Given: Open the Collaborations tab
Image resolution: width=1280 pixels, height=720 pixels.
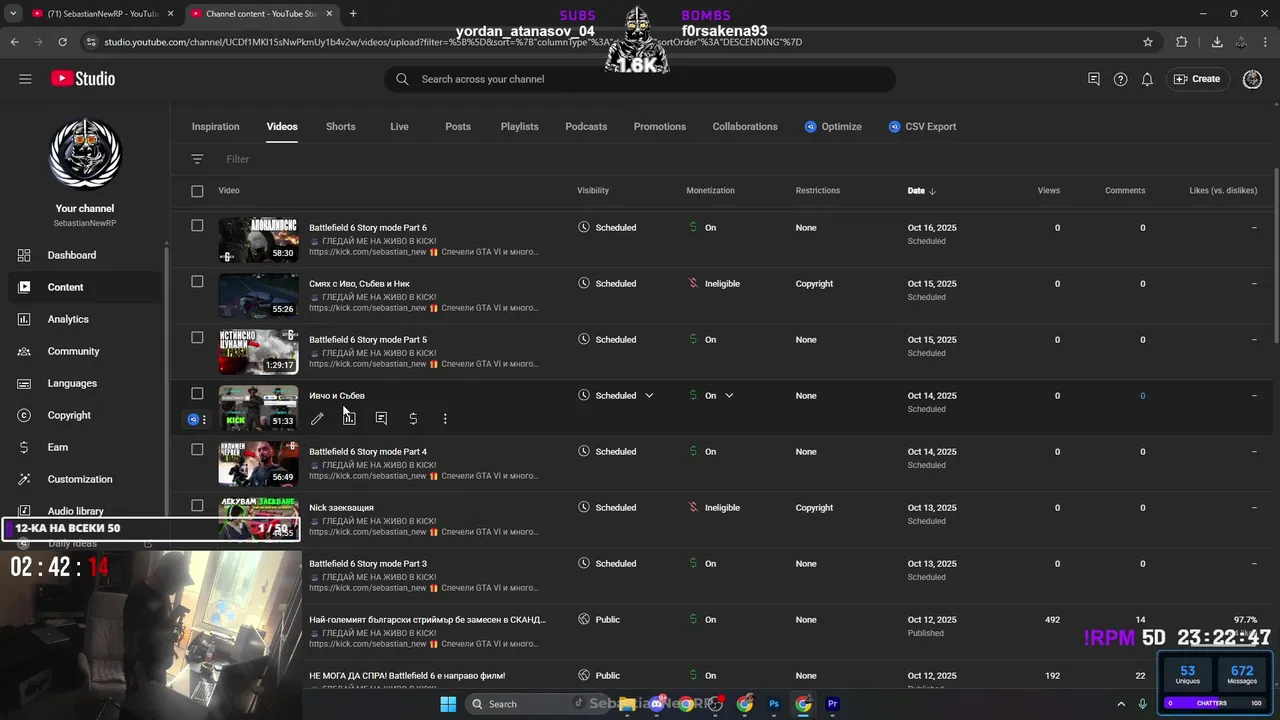Looking at the screenshot, I should [x=745, y=127].
